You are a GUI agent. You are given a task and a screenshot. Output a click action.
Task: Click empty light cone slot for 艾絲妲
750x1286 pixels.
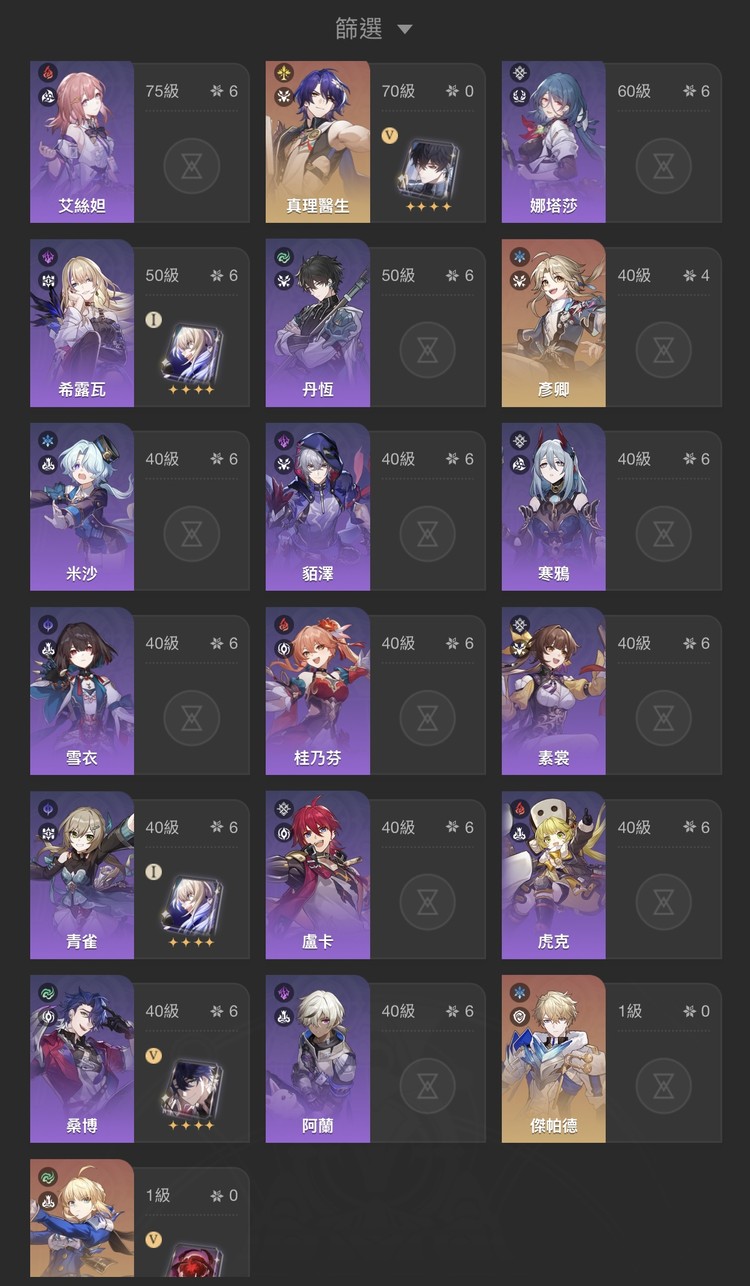click(192, 166)
